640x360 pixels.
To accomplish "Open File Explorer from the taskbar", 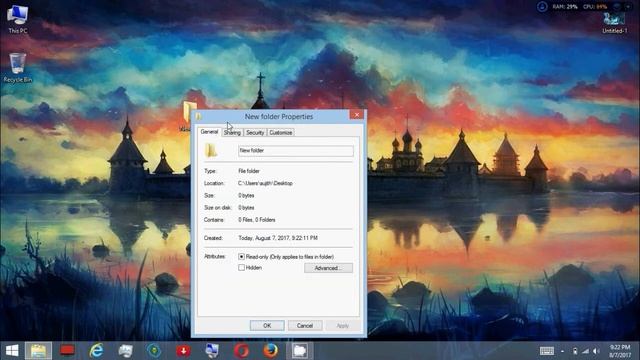I will pyautogui.click(x=38, y=351).
